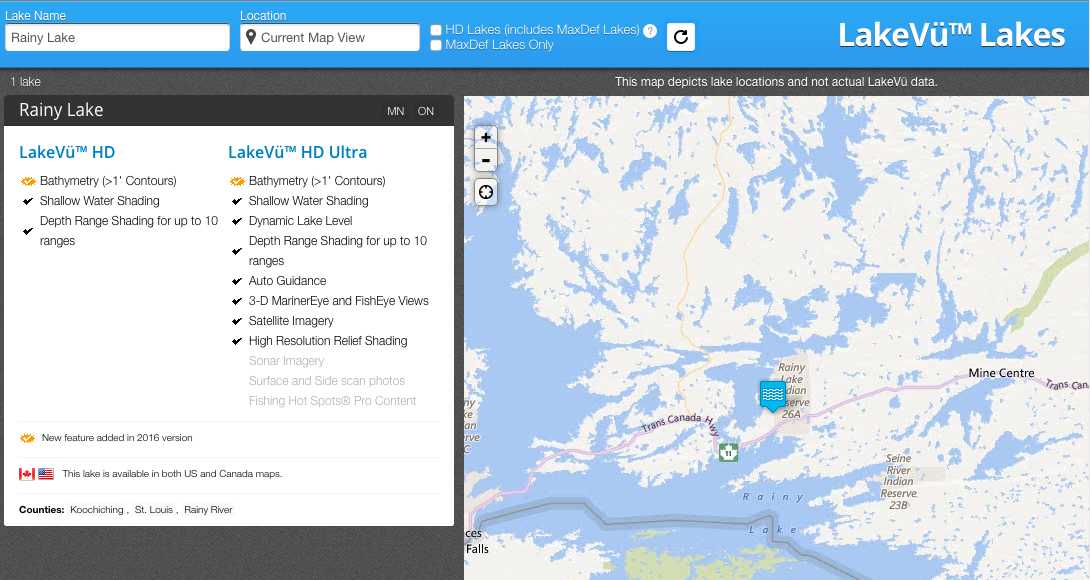Select the MN state tag
Screen dimensions: 1090x580
pos(396,111)
